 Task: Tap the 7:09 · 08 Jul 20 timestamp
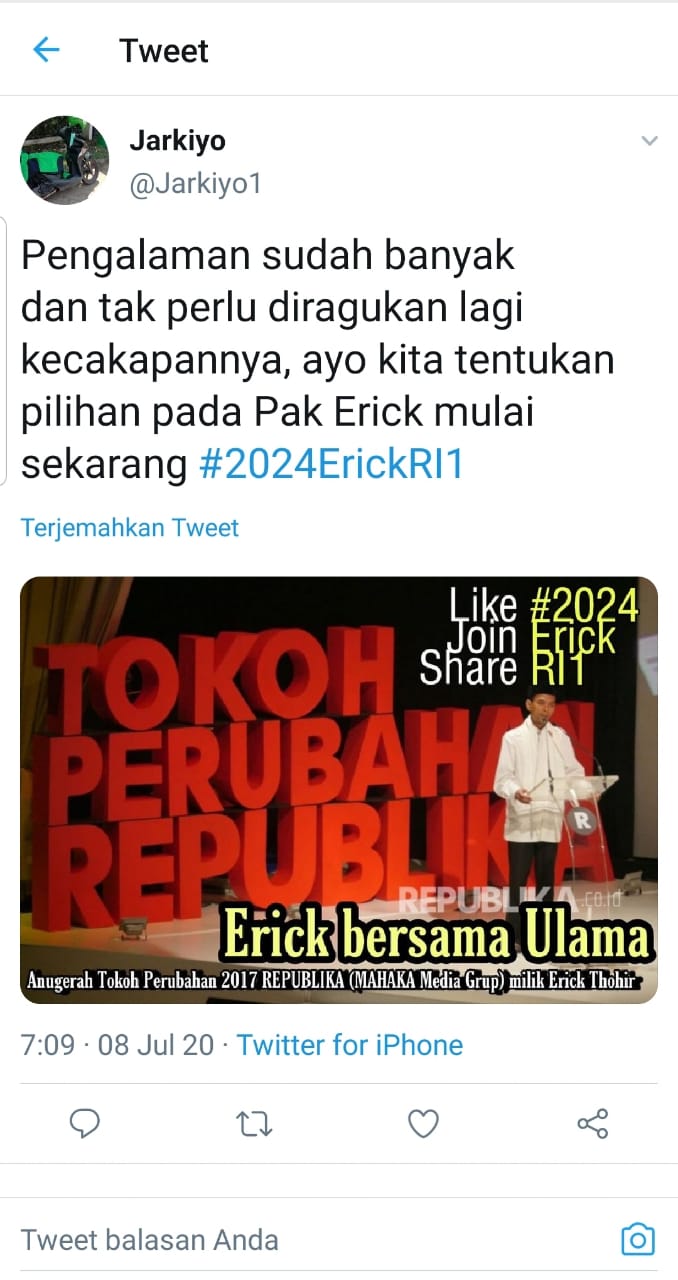[118, 1045]
